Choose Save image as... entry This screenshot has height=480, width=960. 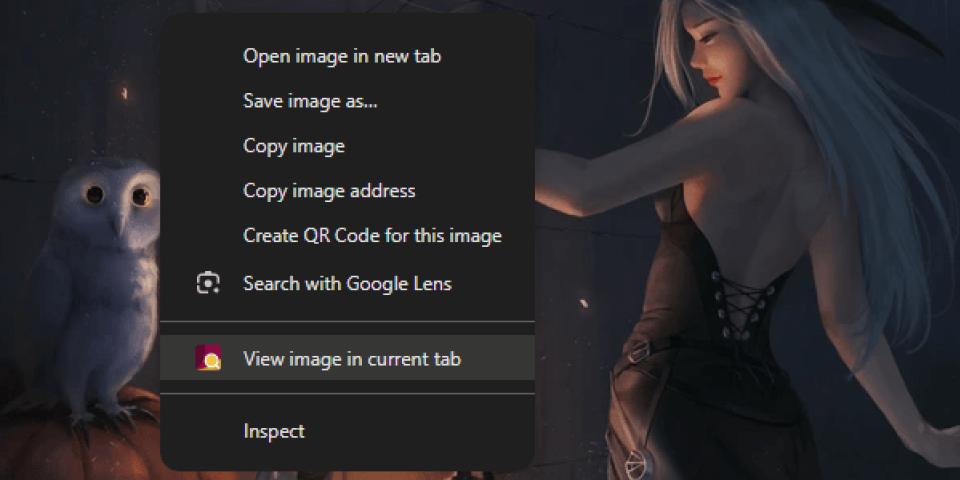point(347,101)
